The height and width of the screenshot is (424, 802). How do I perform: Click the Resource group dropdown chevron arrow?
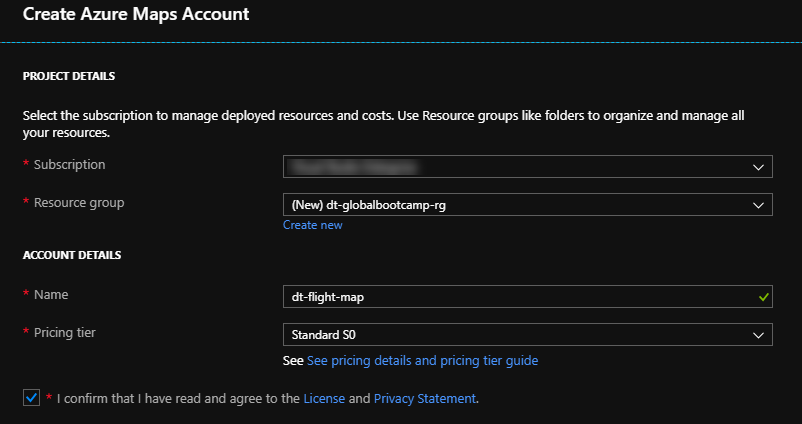759,205
